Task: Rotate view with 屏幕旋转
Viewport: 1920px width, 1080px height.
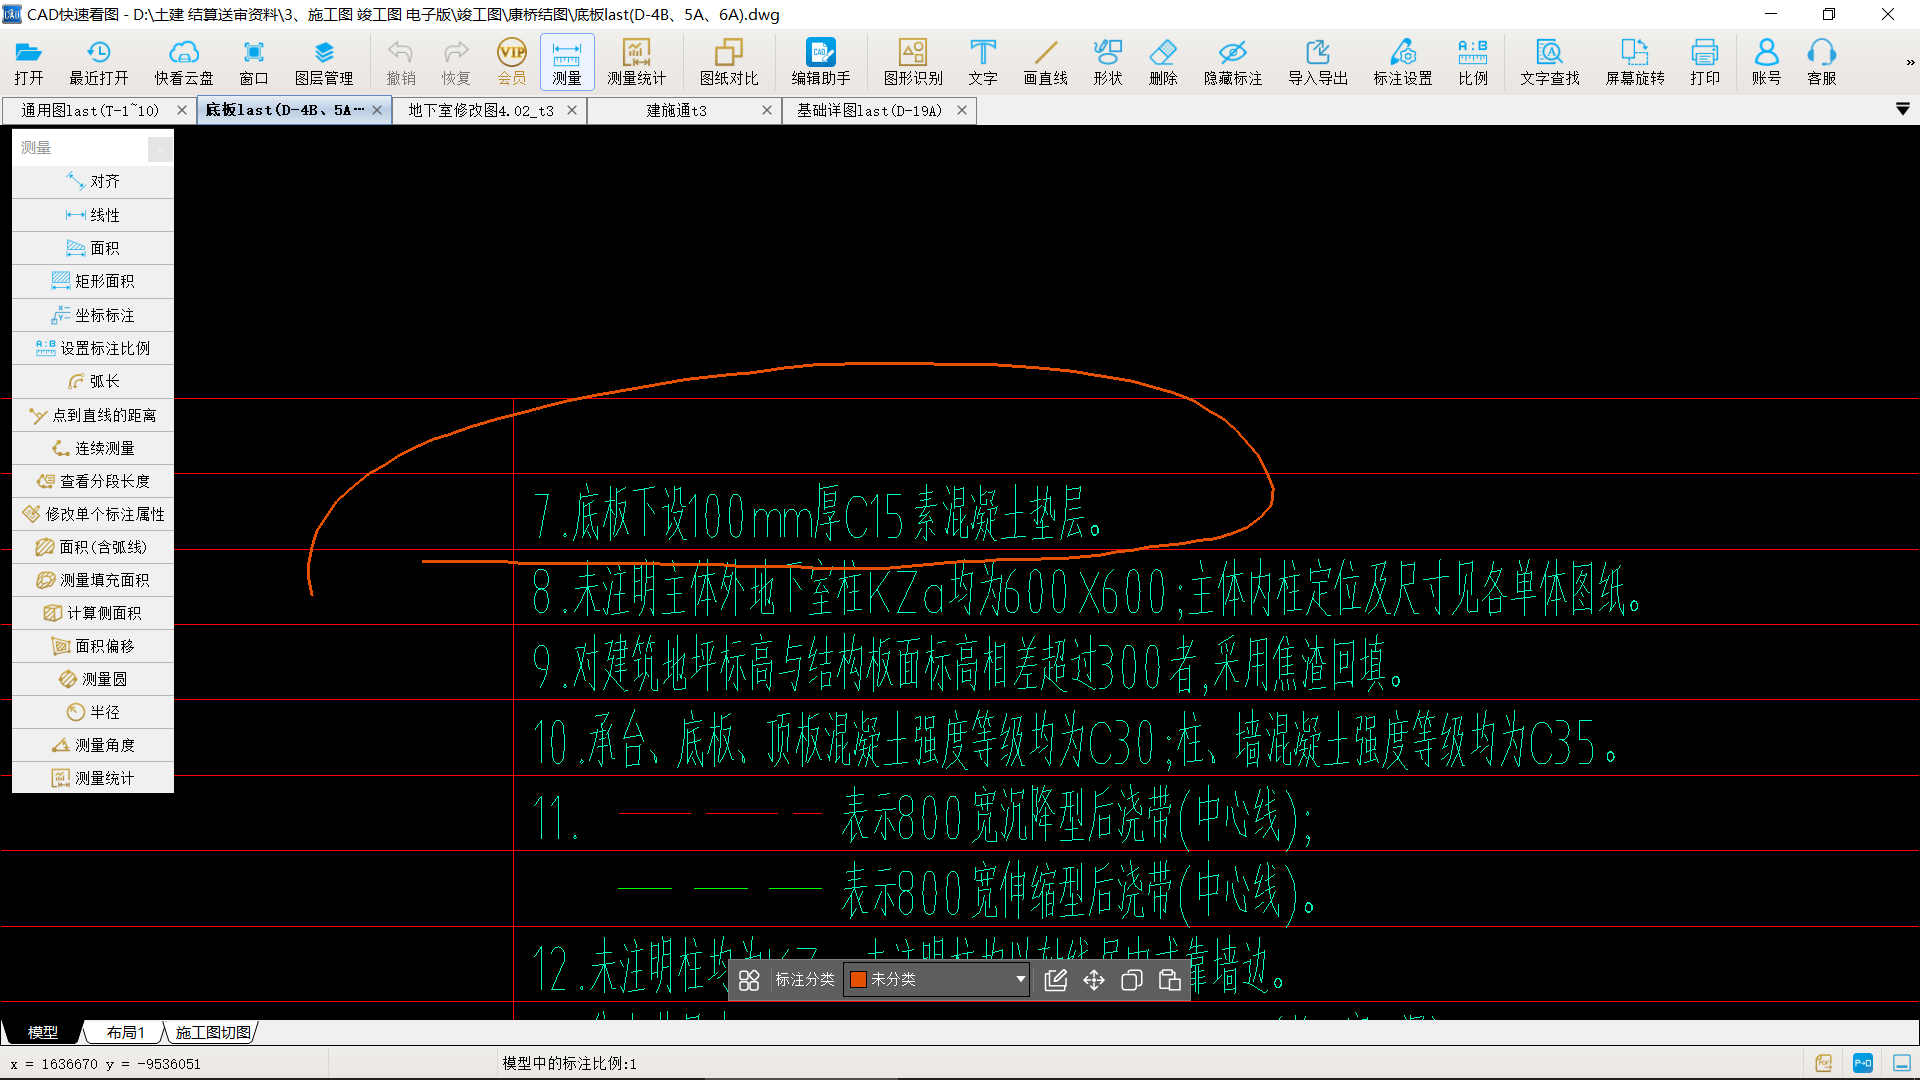Action: coord(1635,62)
